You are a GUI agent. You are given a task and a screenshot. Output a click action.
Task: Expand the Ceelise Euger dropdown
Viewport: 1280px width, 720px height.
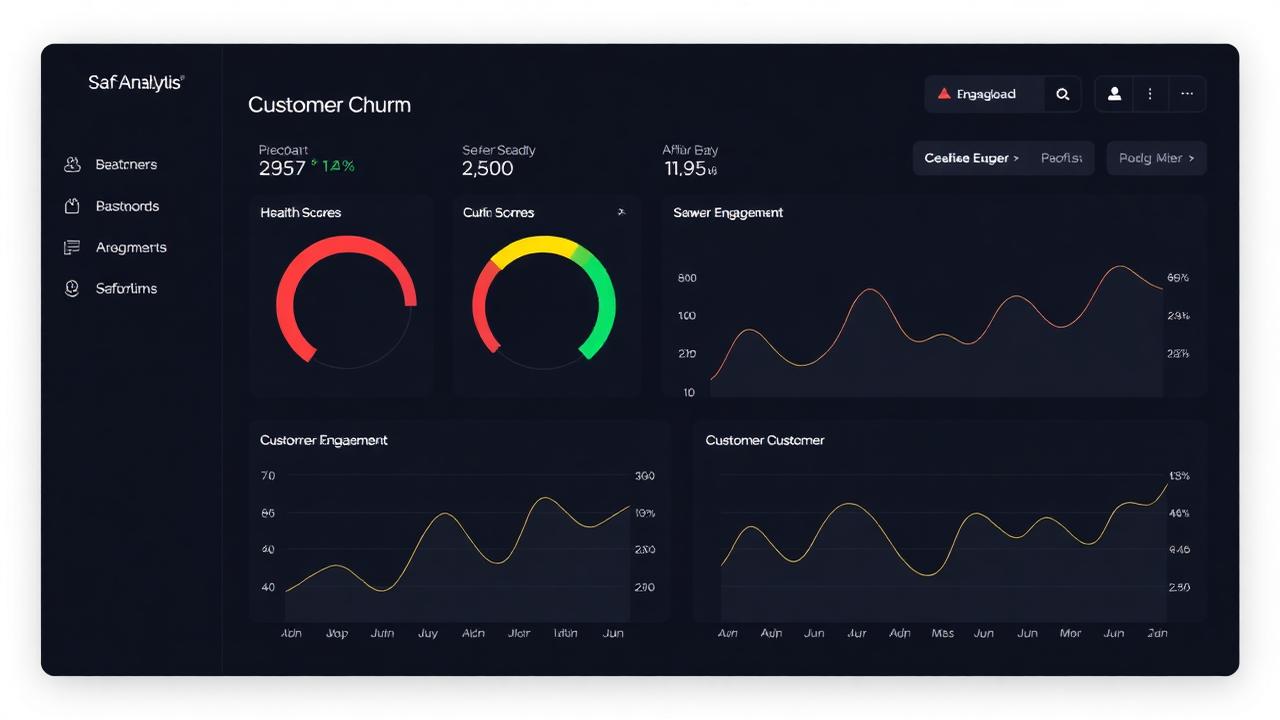click(x=971, y=158)
